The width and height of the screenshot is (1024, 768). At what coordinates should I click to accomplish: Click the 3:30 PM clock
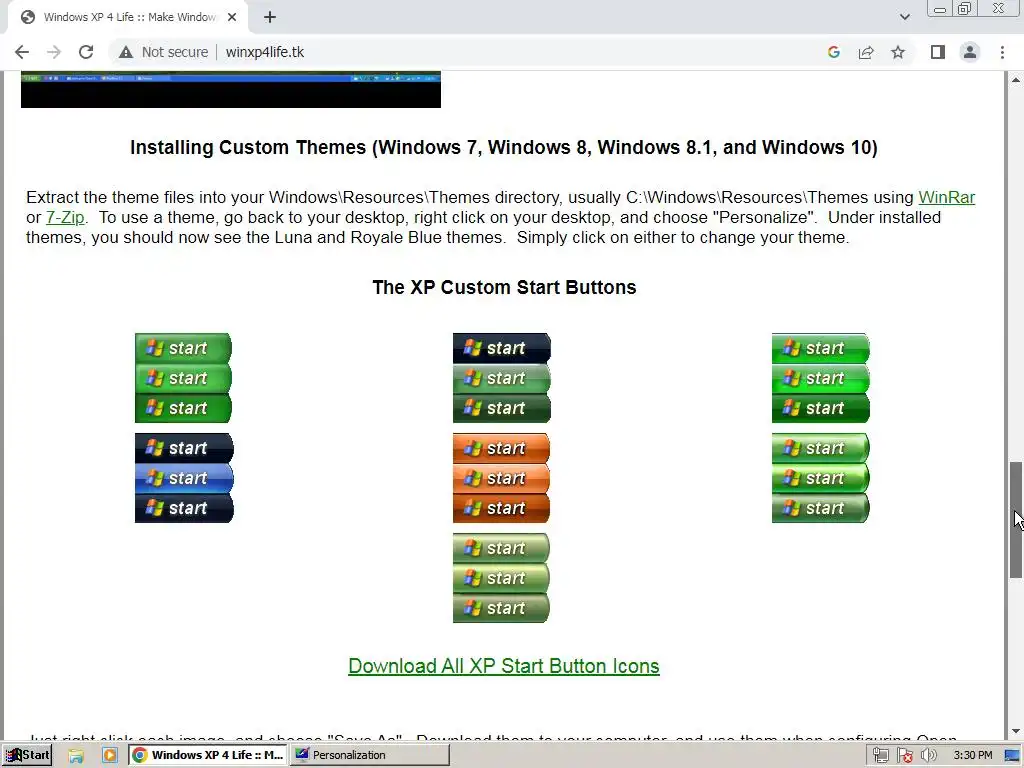(x=972, y=756)
